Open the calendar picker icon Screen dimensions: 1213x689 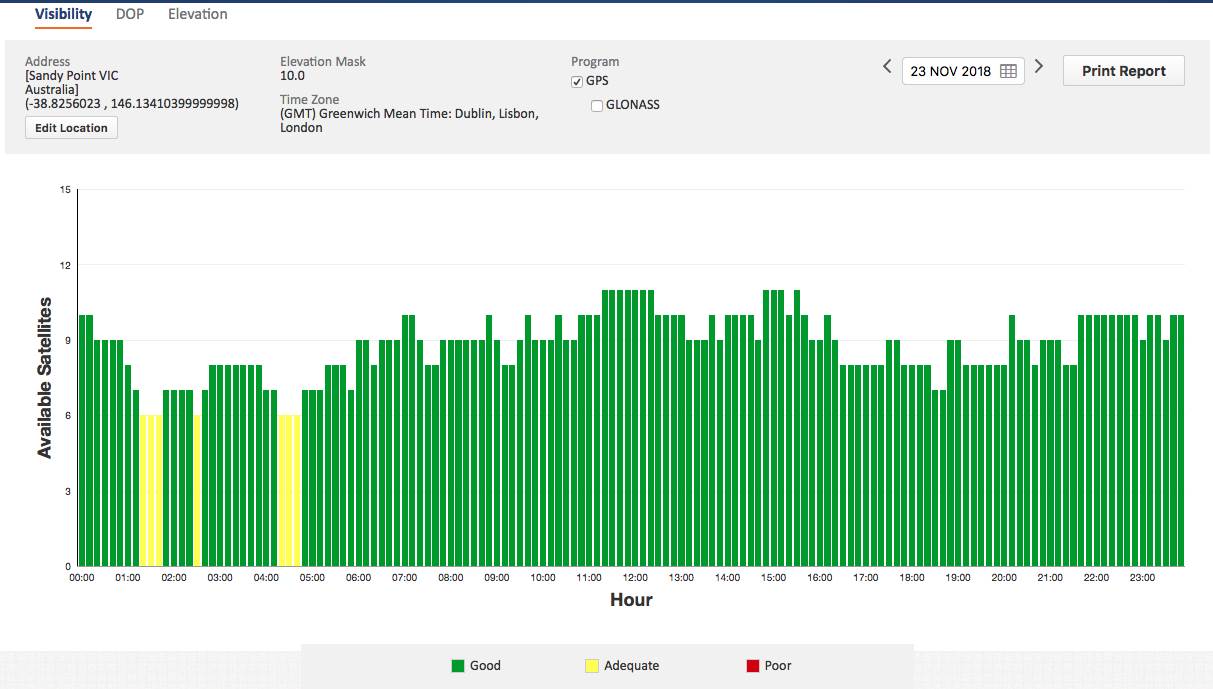point(1008,71)
